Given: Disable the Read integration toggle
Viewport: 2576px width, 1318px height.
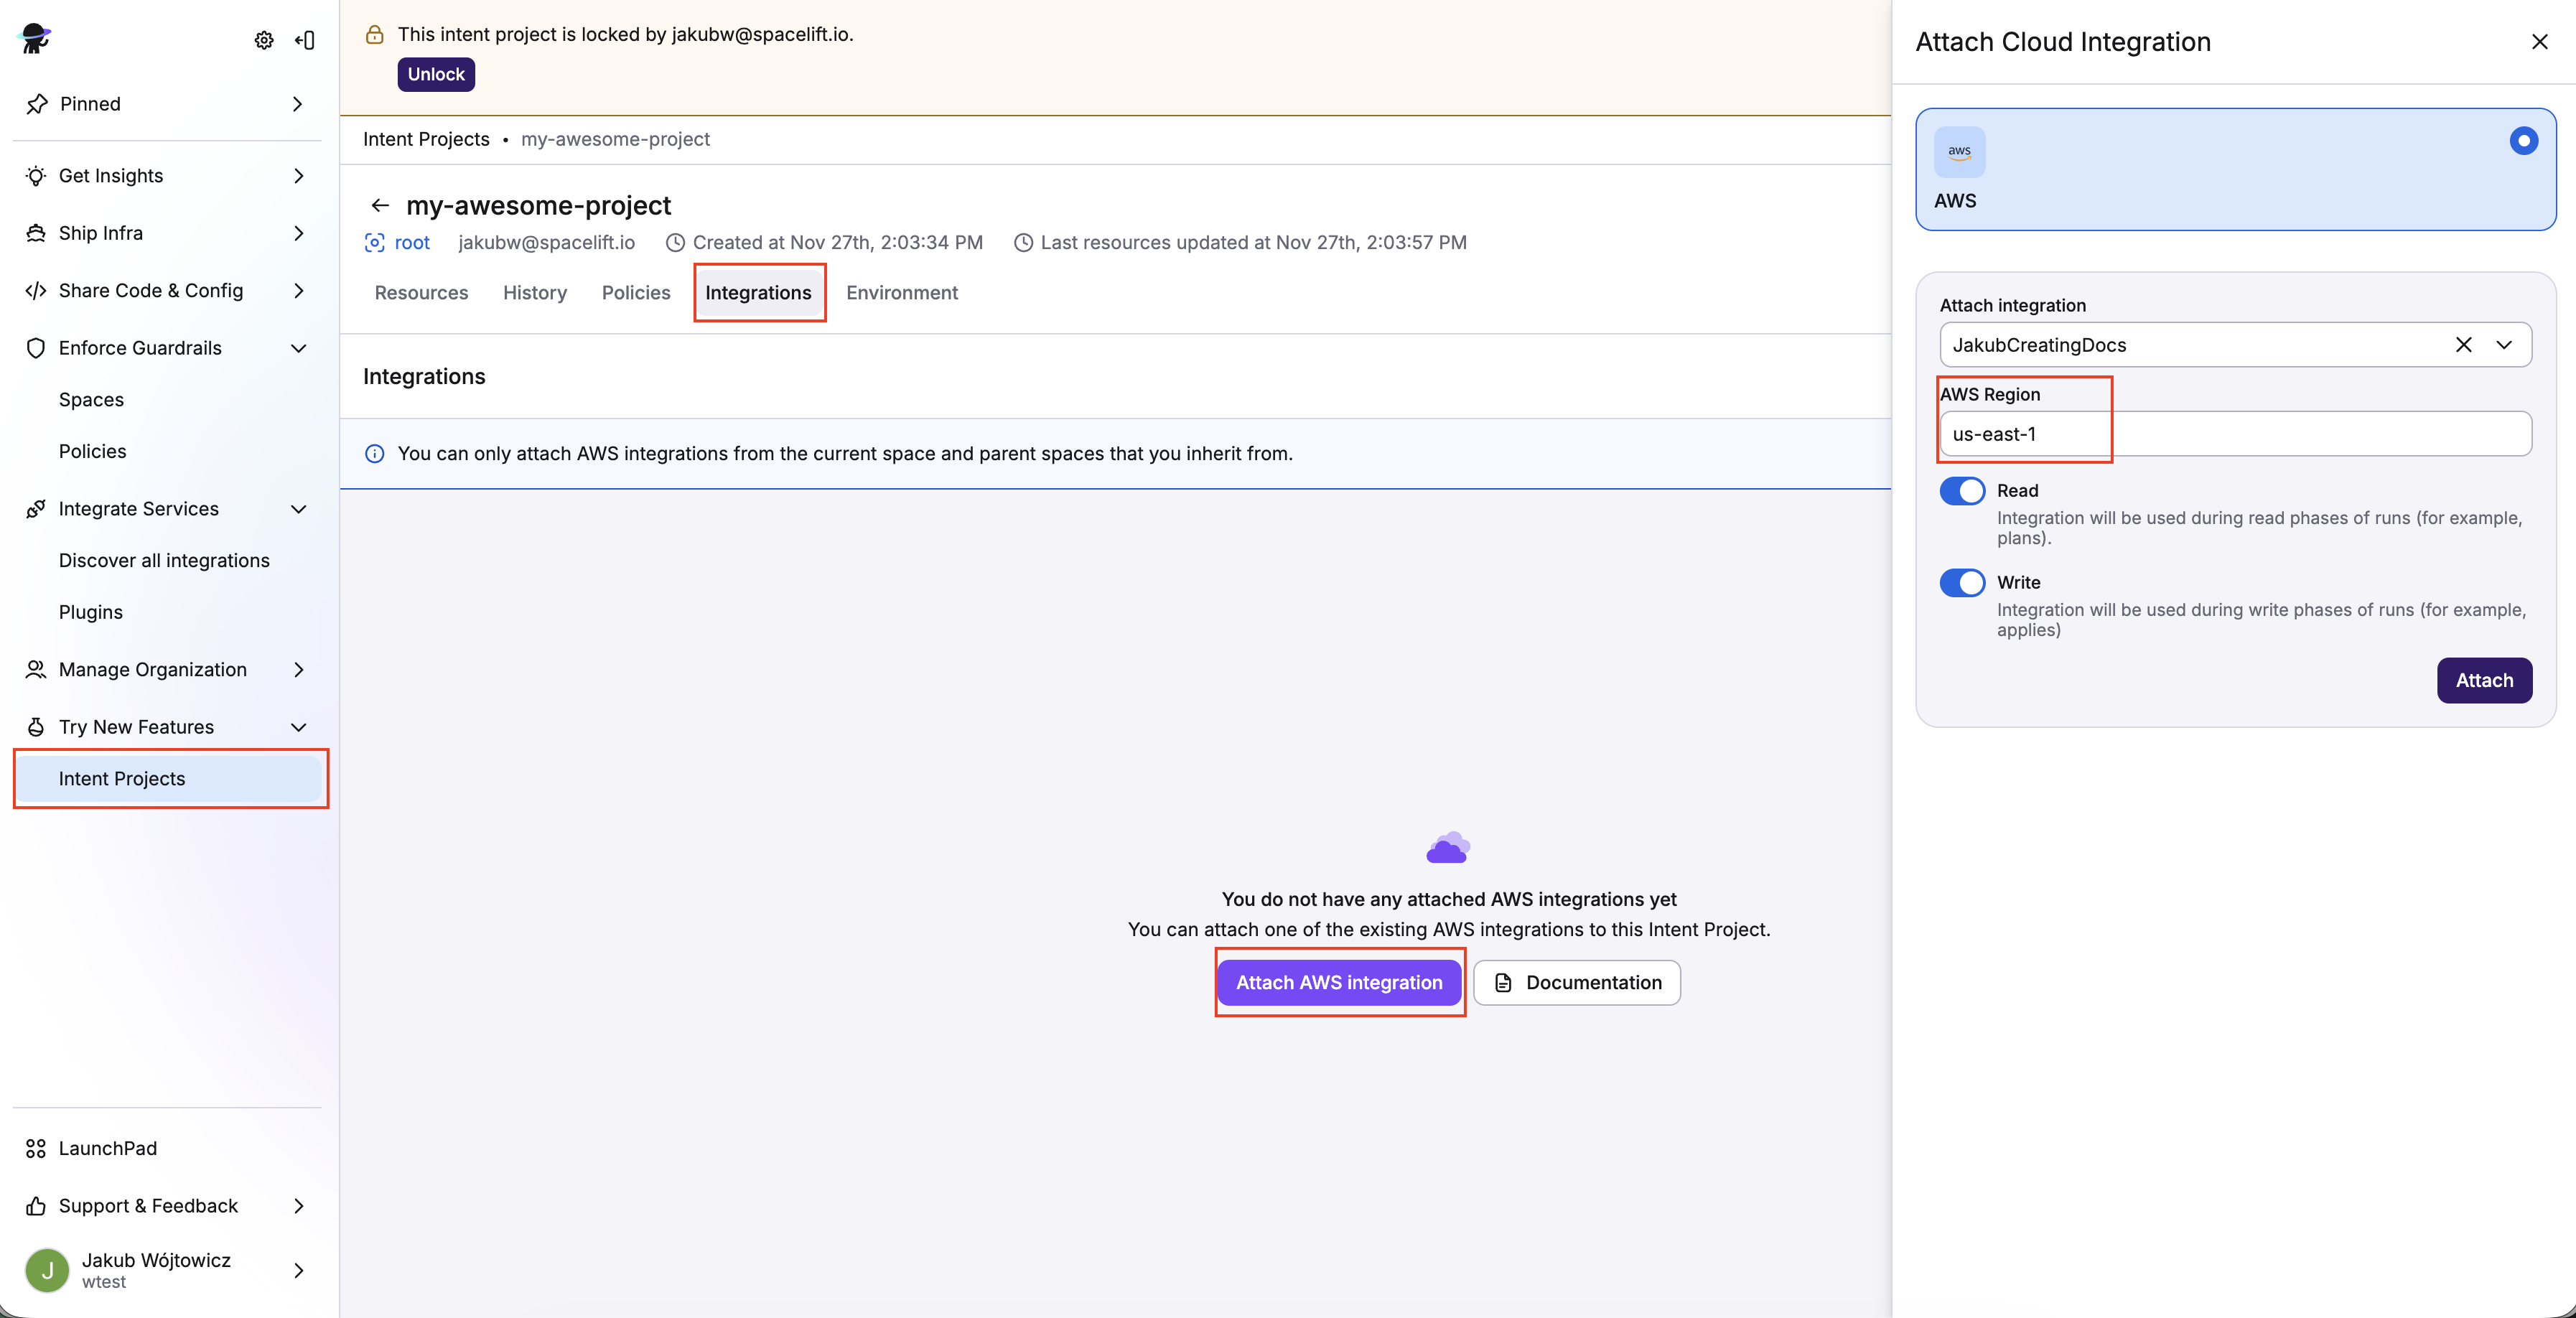Looking at the screenshot, I should coord(1961,491).
